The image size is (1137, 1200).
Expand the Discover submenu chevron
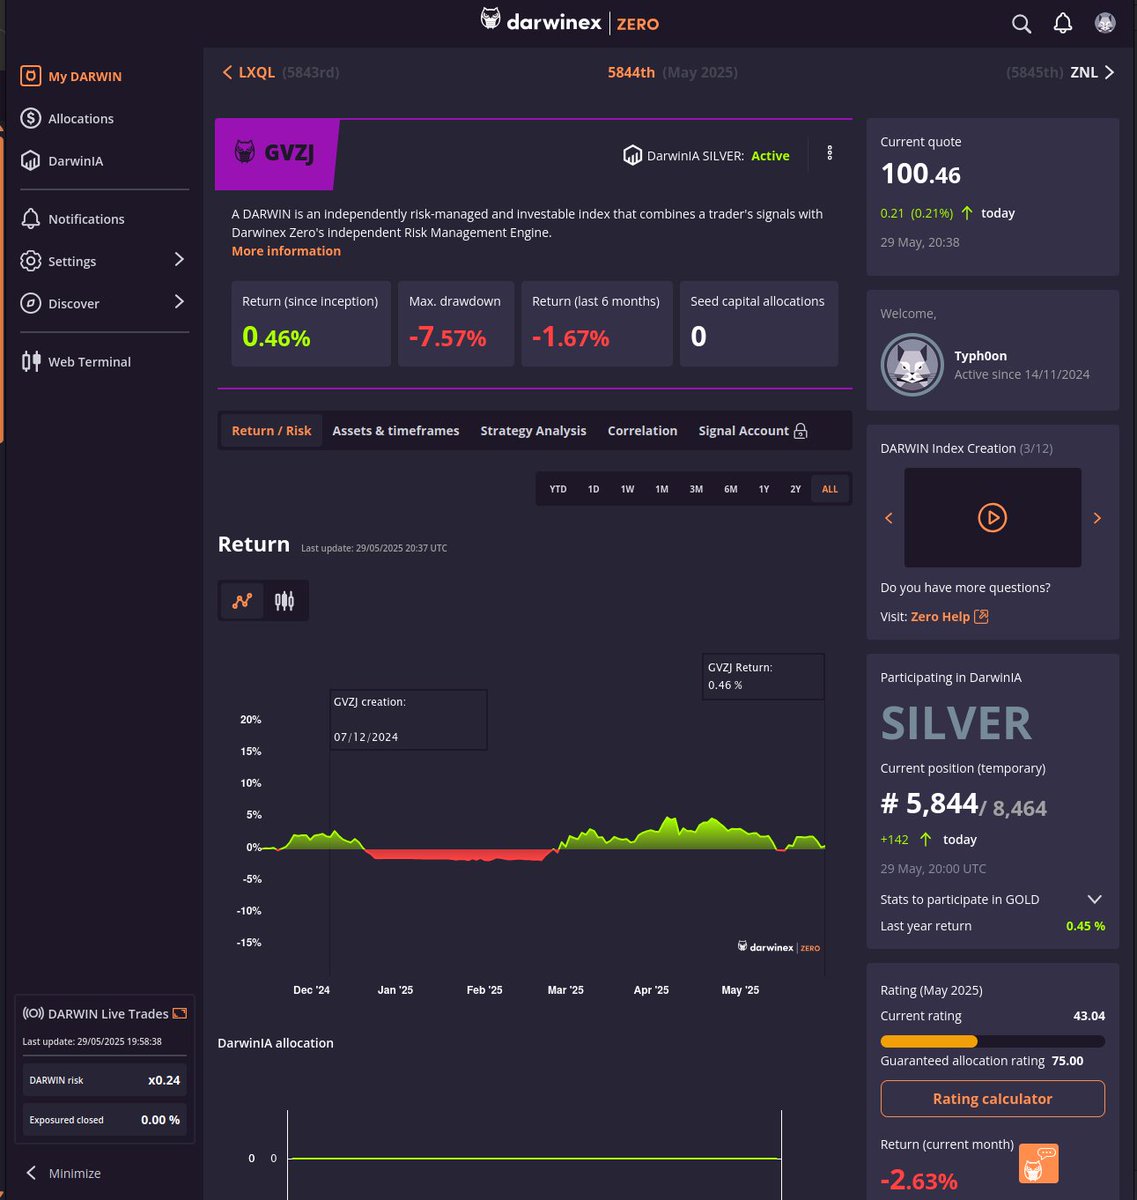pyautogui.click(x=179, y=302)
